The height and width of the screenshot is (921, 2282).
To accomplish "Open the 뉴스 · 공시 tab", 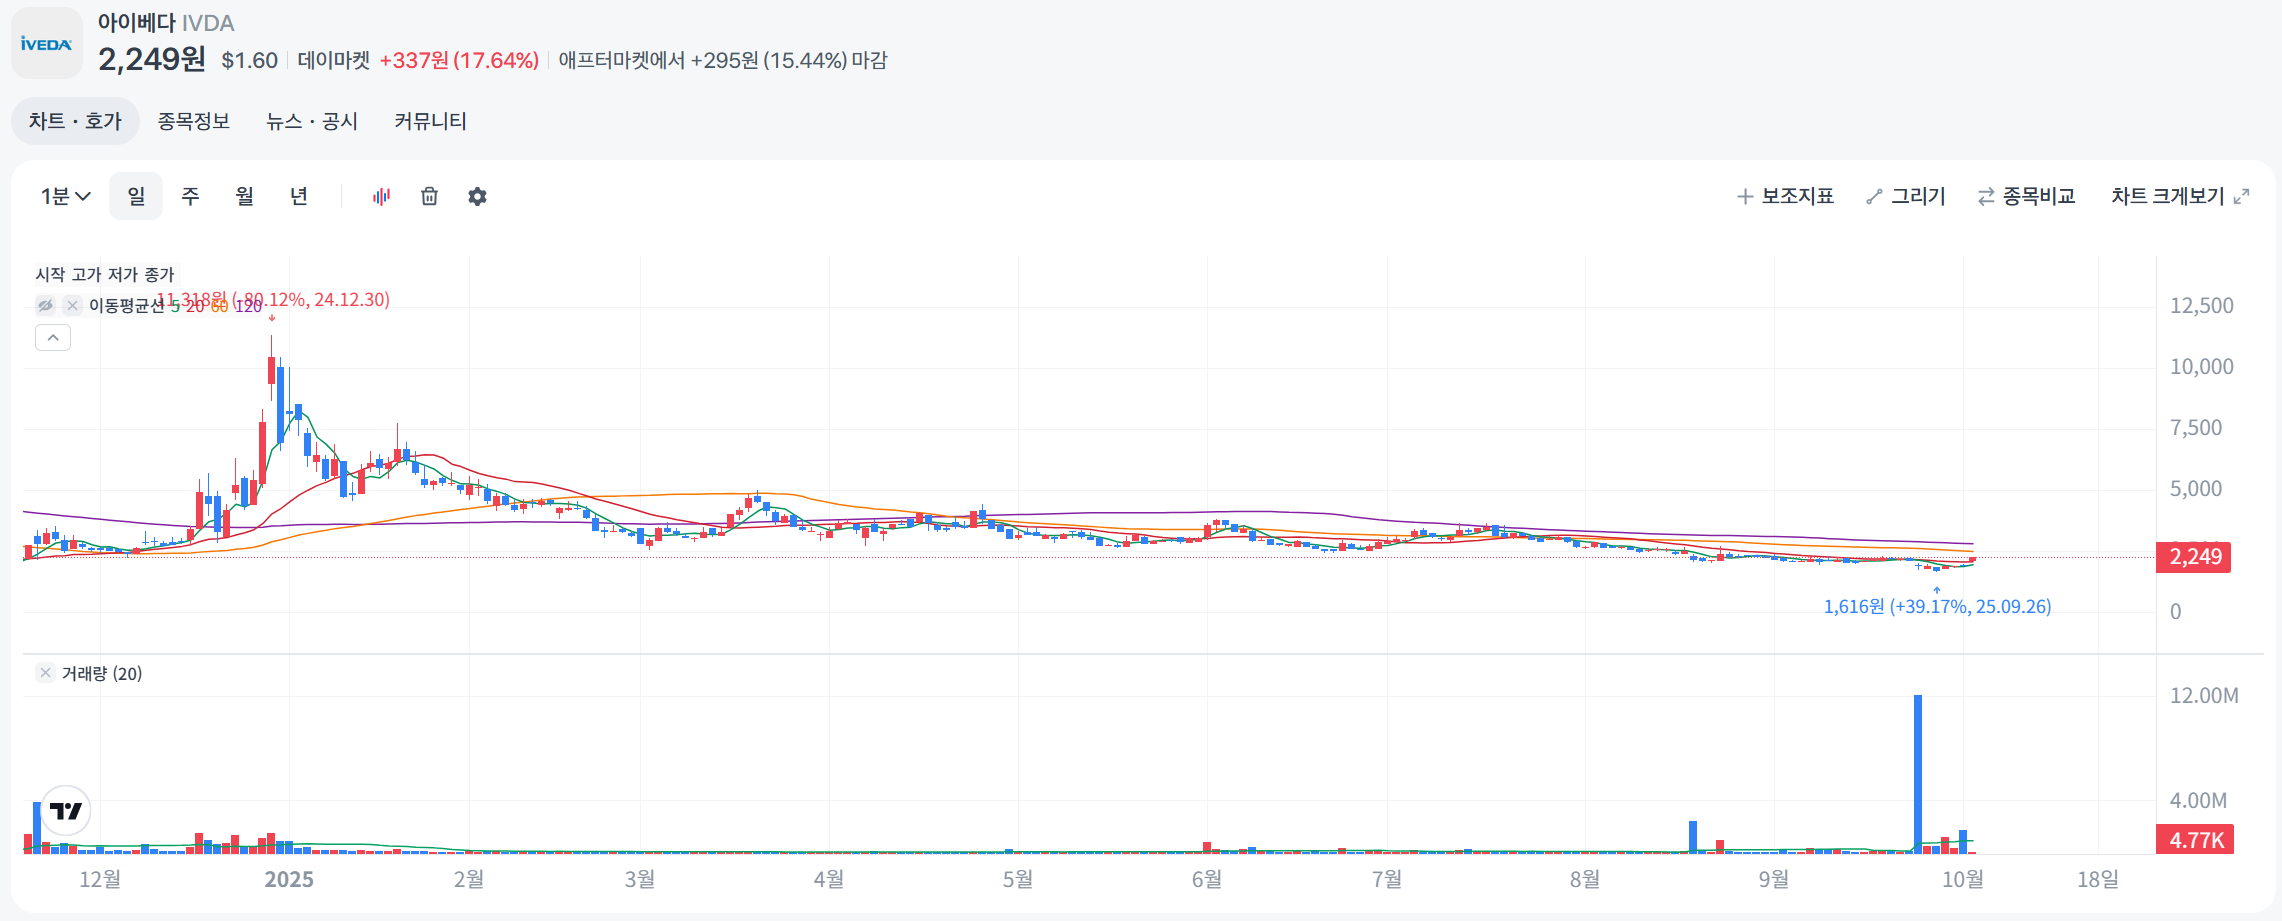I will click(312, 121).
